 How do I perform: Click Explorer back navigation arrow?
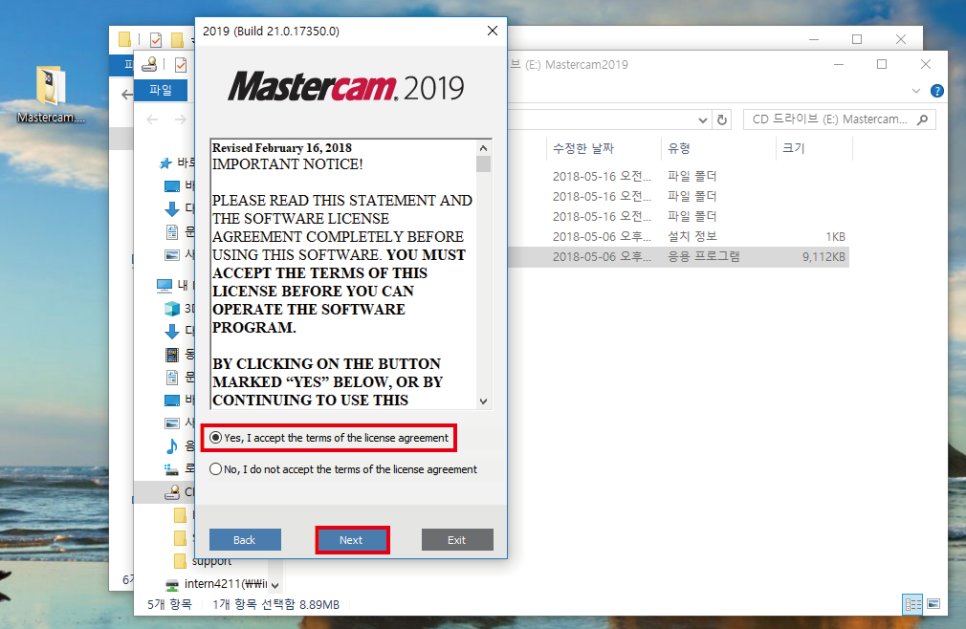click(x=152, y=120)
